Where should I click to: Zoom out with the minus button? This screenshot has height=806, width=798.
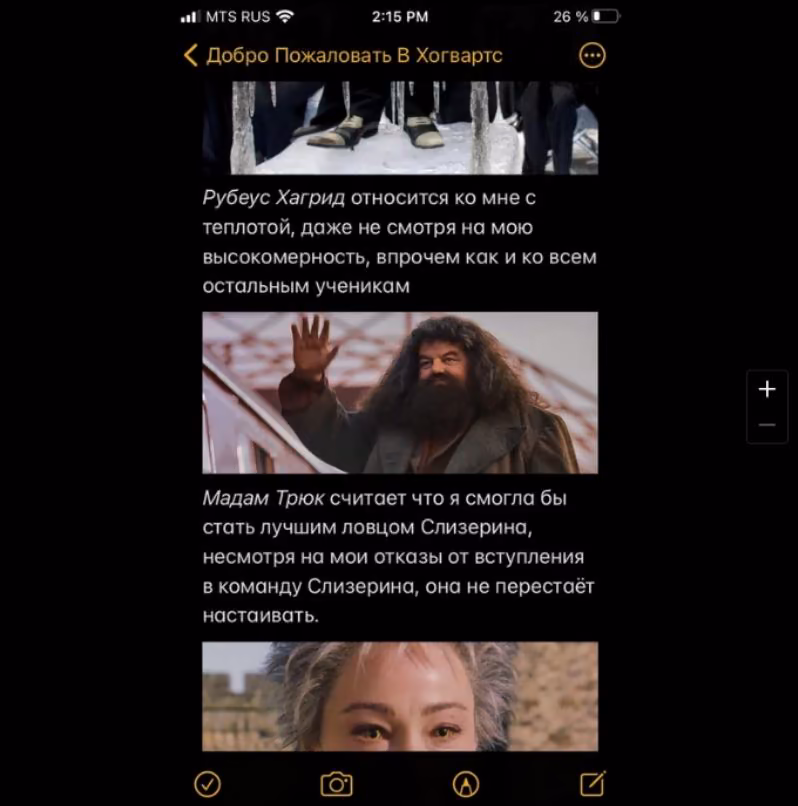click(767, 425)
